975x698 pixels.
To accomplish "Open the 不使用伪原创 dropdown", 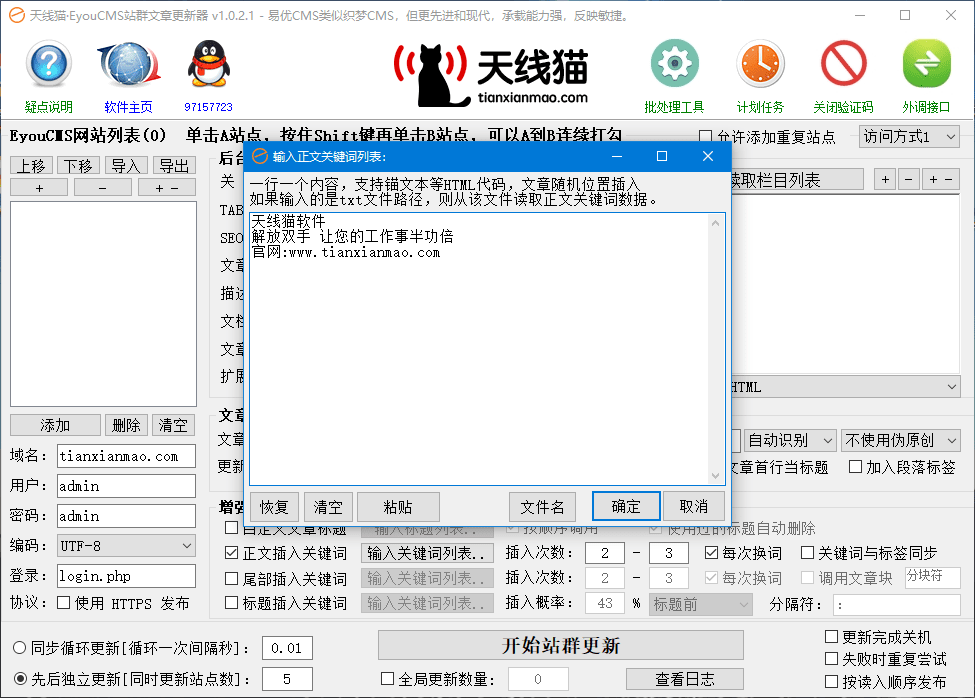I will (x=901, y=441).
